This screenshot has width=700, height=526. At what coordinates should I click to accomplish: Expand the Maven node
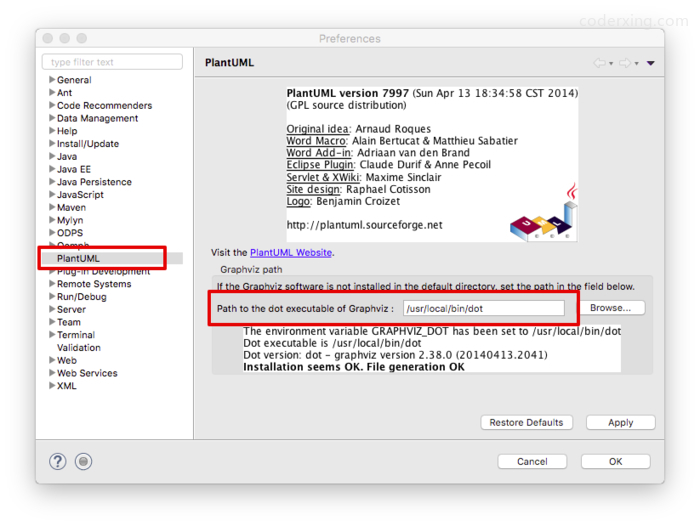pos(52,207)
